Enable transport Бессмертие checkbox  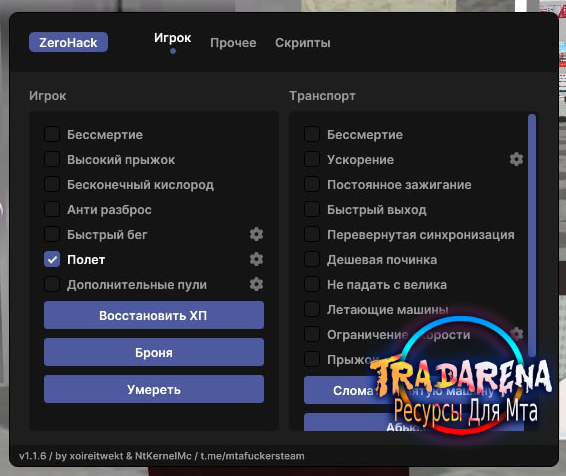coord(312,134)
